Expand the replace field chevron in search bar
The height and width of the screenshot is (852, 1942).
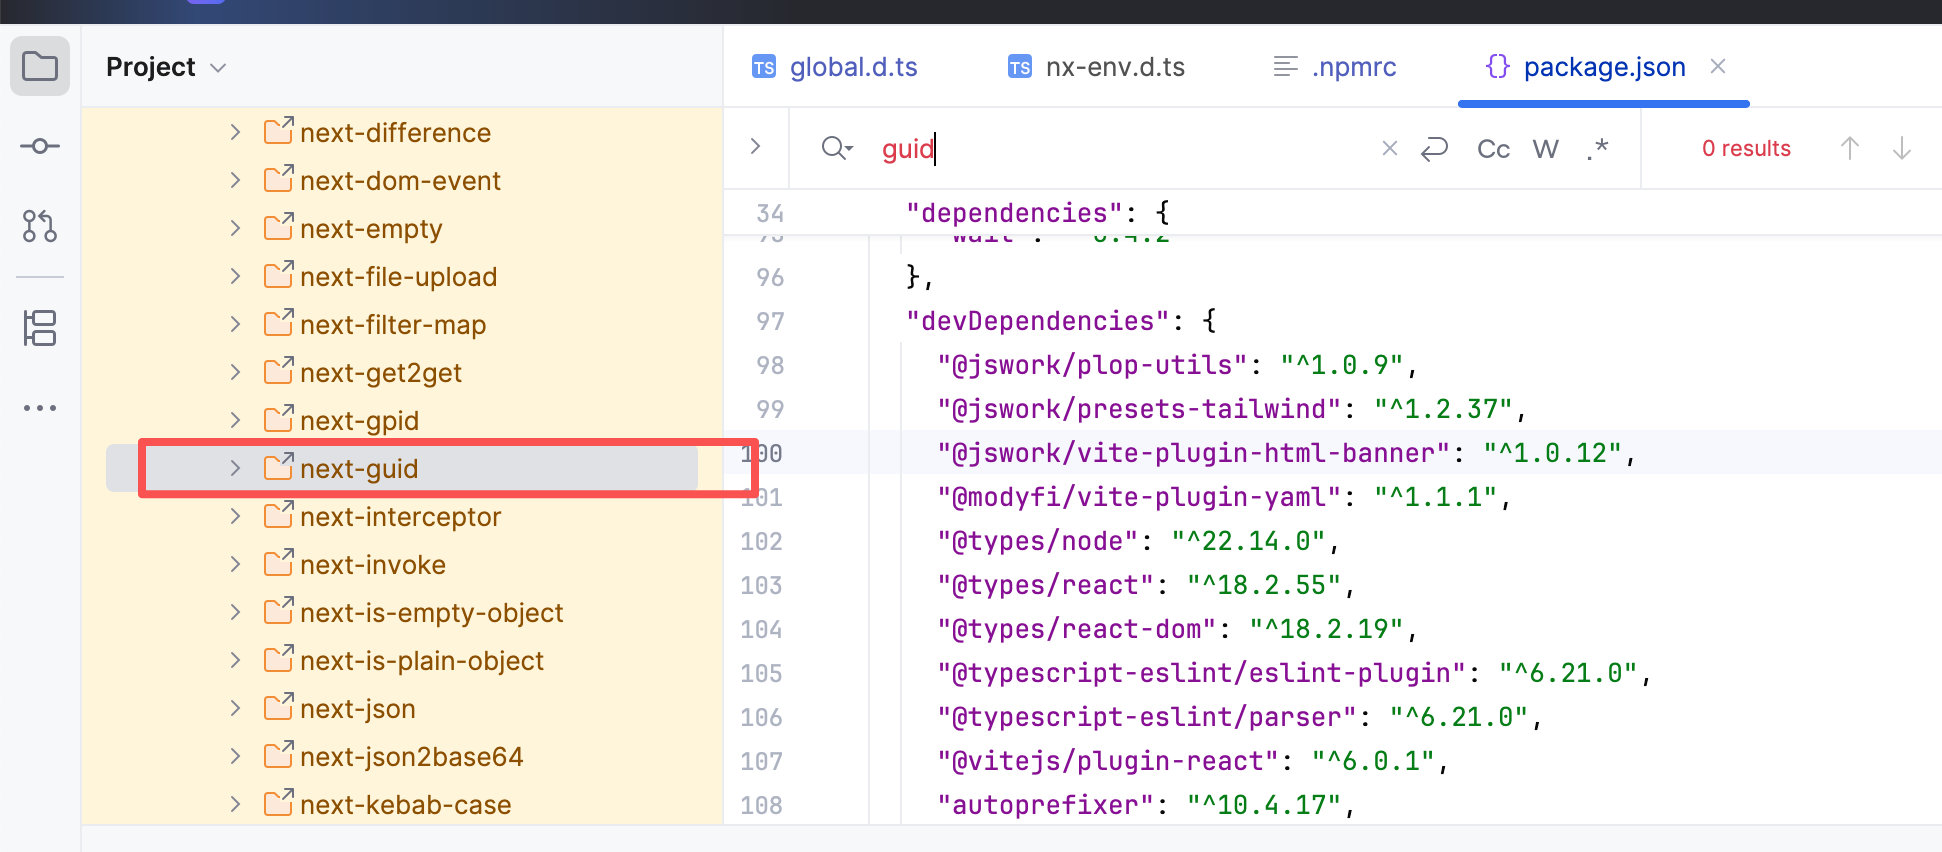tap(755, 147)
